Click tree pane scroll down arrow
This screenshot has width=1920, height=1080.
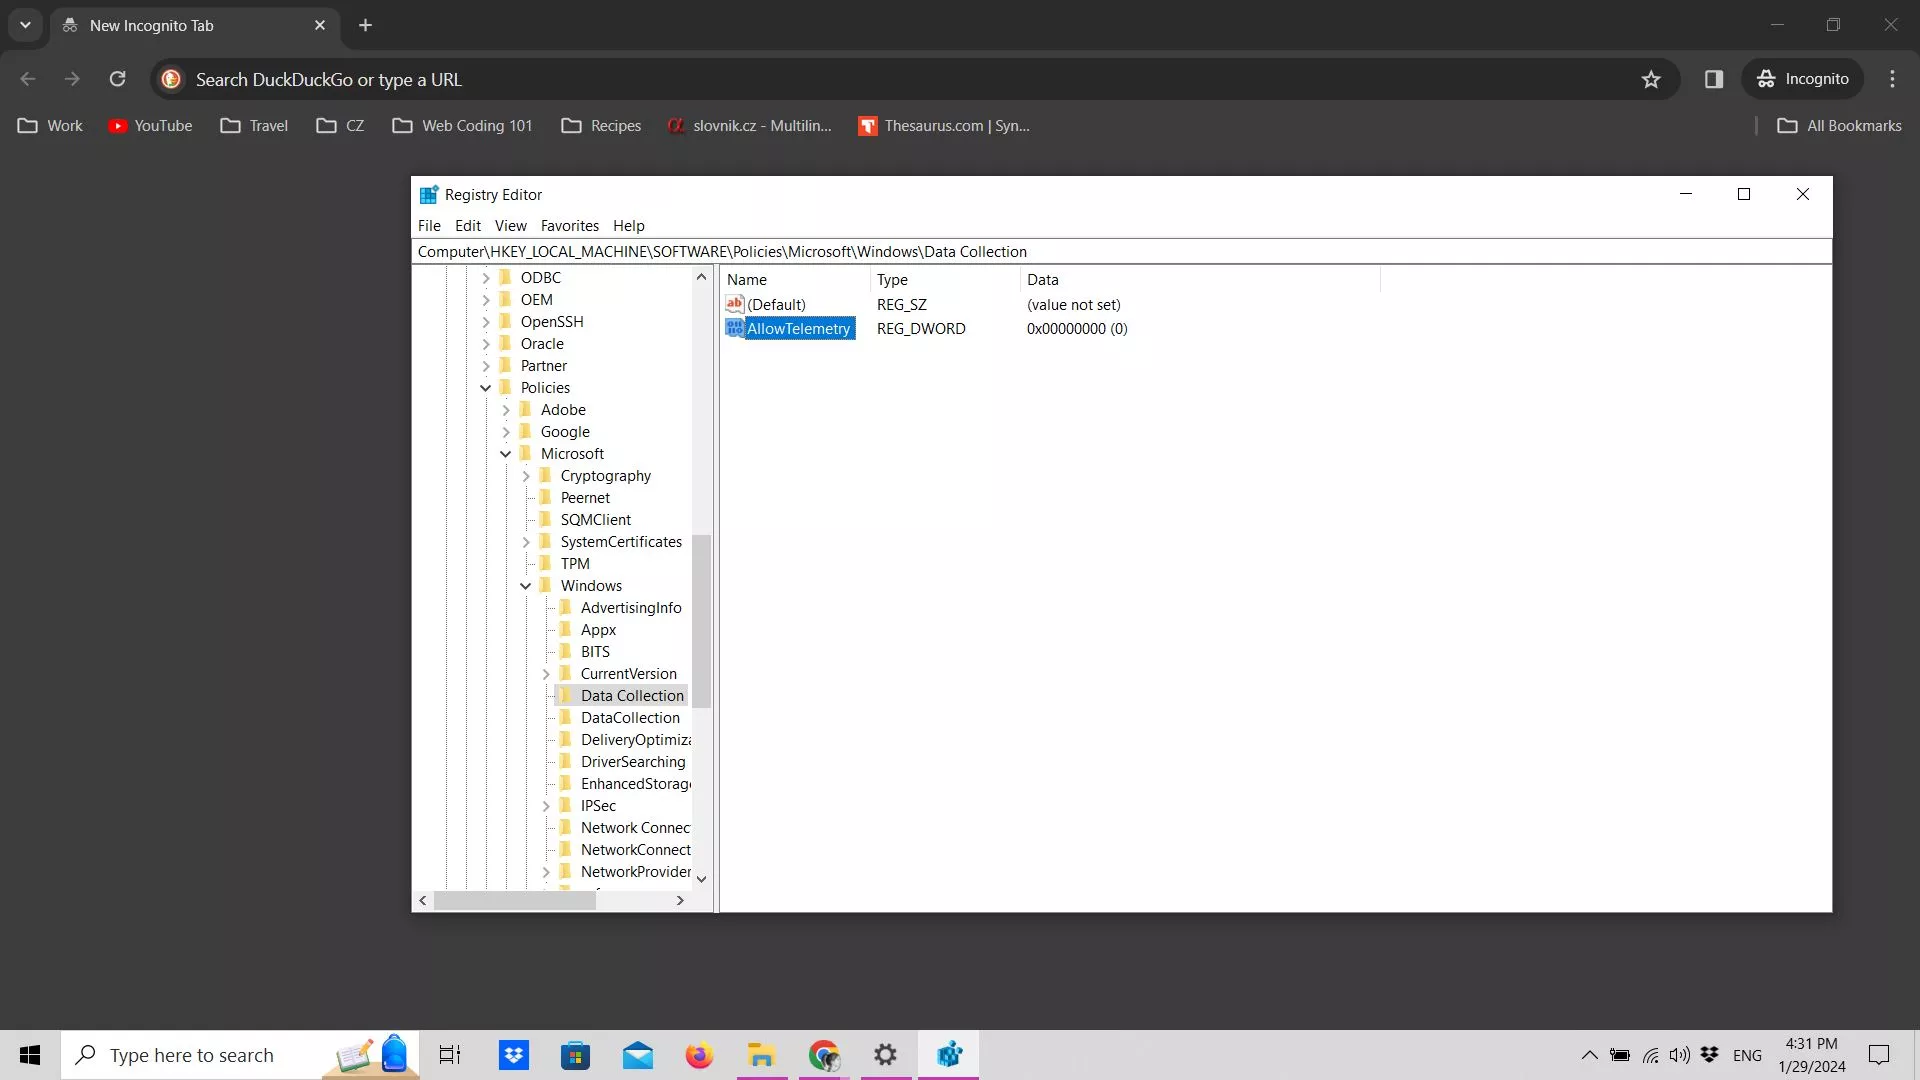pyautogui.click(x=701, y=879)
